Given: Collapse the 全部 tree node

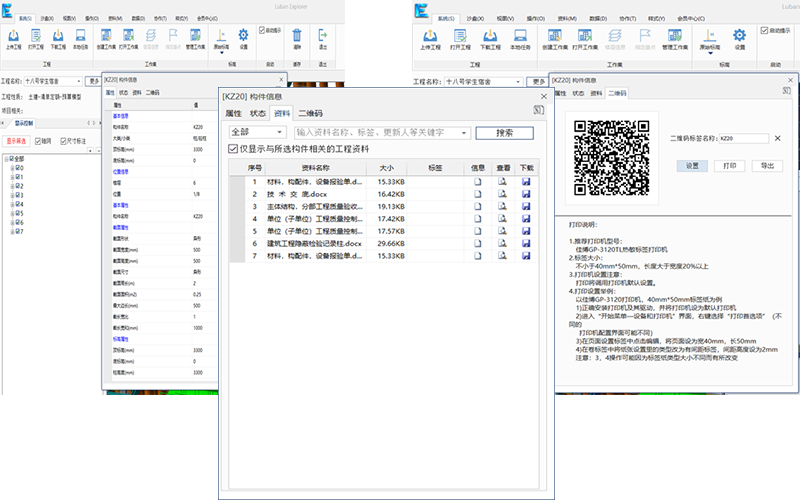Looking at the screenshot, I should coord(6,159).
